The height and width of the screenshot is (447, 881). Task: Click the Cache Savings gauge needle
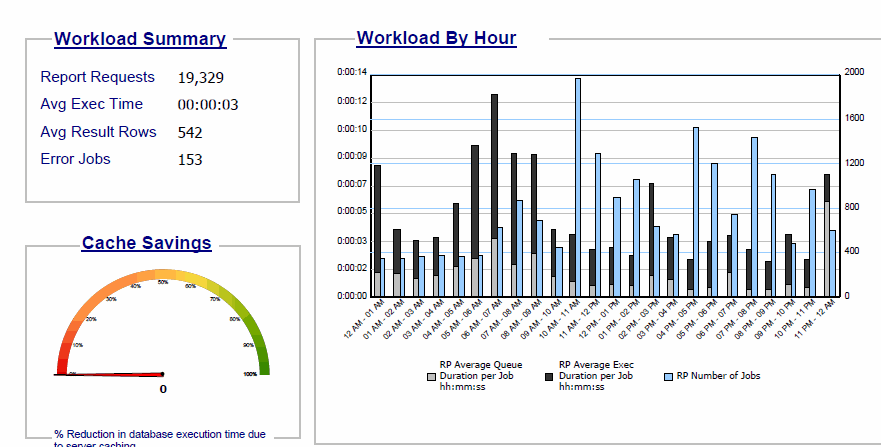[110, 375]
